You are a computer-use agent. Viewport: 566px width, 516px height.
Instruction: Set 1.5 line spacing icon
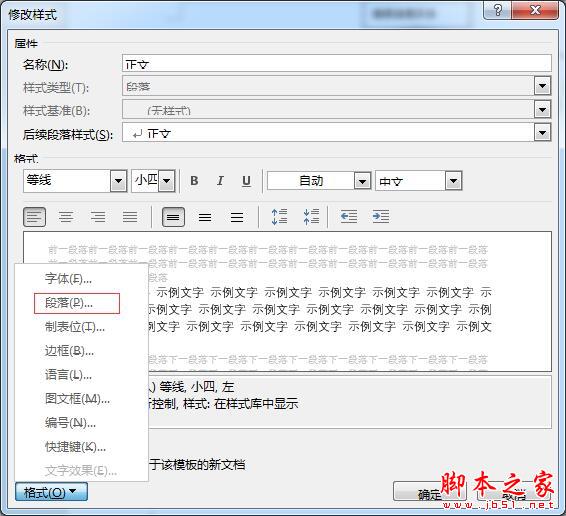click(205, 217)
